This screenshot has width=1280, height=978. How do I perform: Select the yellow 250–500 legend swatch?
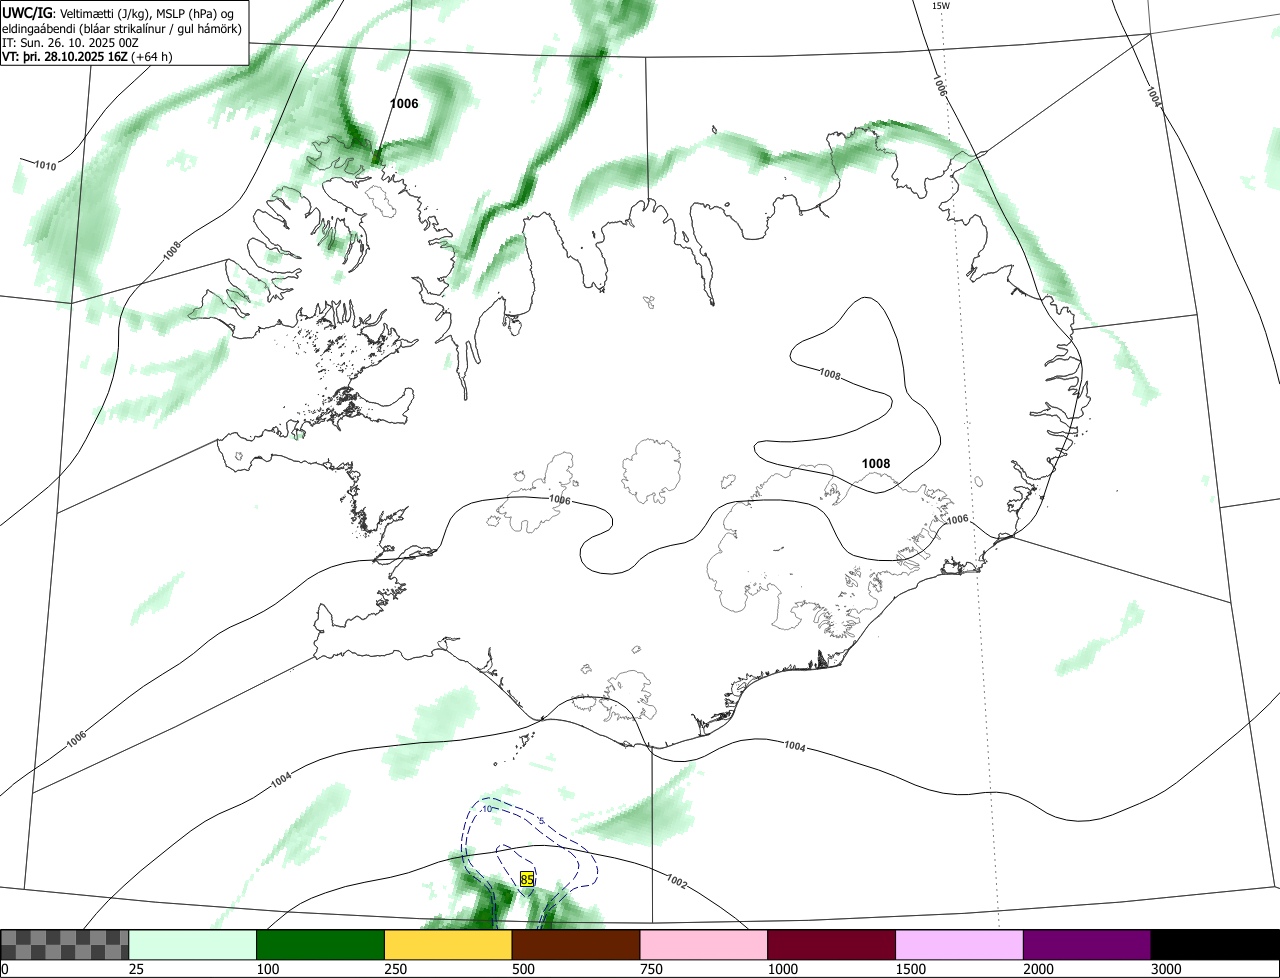[x=448, y=945]
